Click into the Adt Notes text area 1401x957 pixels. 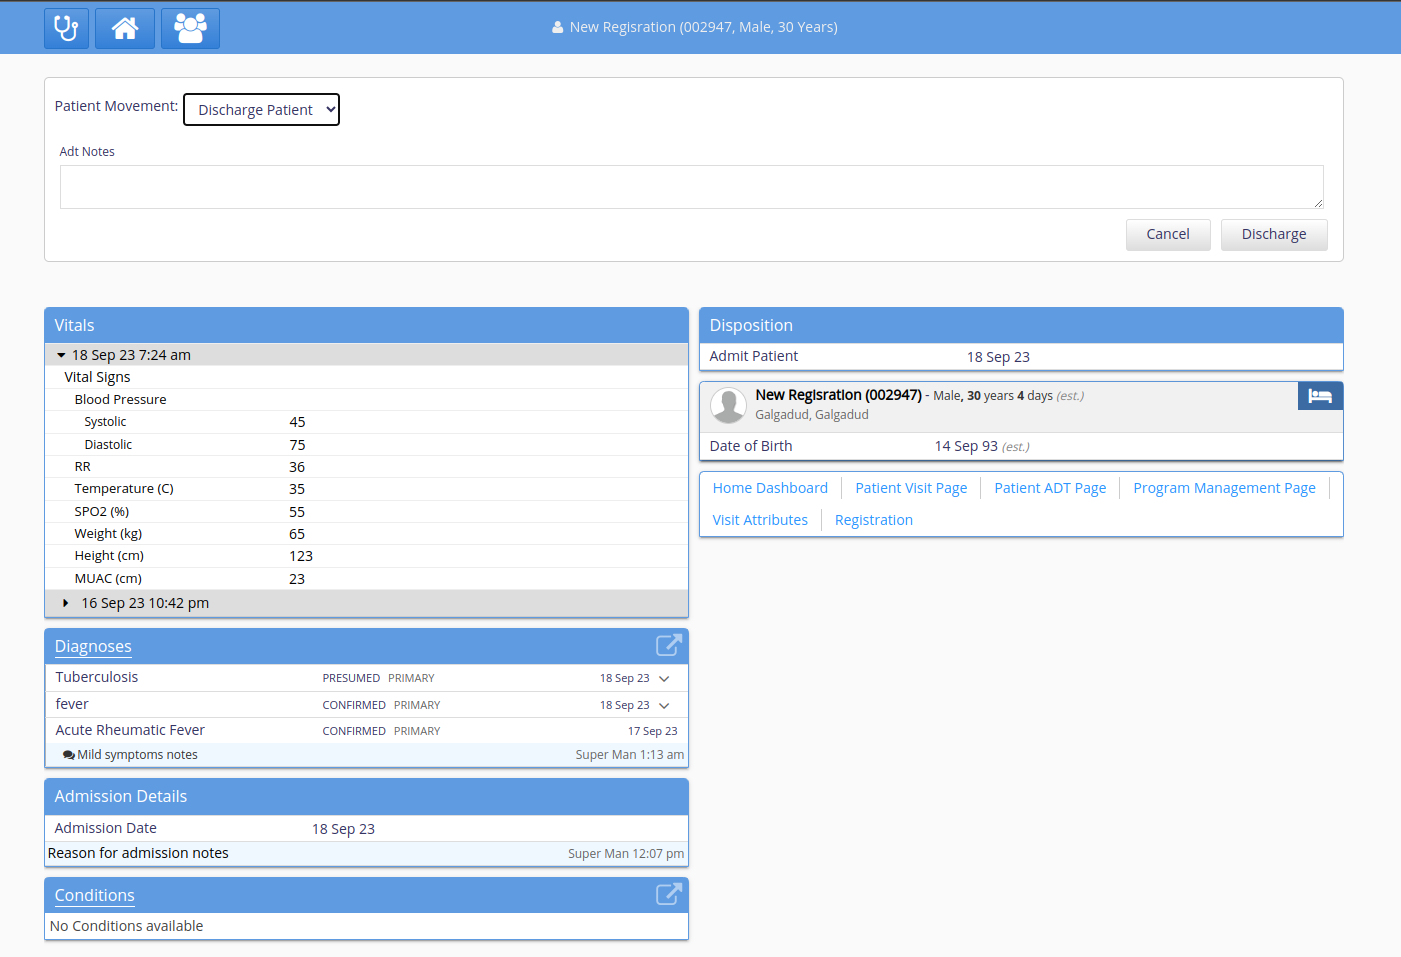[x=691, y=187]
